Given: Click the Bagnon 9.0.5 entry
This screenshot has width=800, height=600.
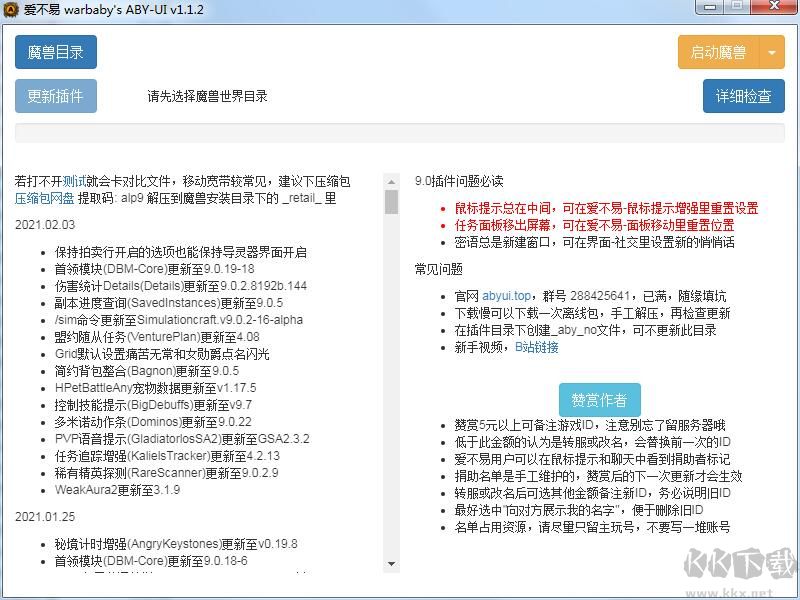Looking at the screenshot, I should pyautogui.click(x=146, y=371).
